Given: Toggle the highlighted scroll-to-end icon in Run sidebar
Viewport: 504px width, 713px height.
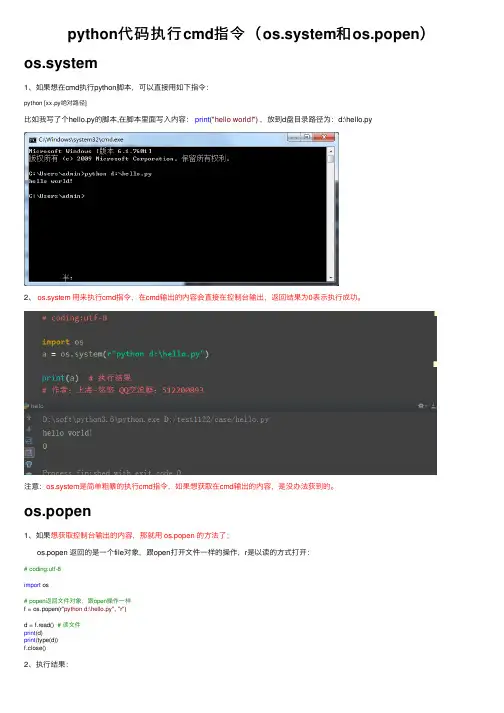Looking at the screenshot, I should click(x=29, y=452).
